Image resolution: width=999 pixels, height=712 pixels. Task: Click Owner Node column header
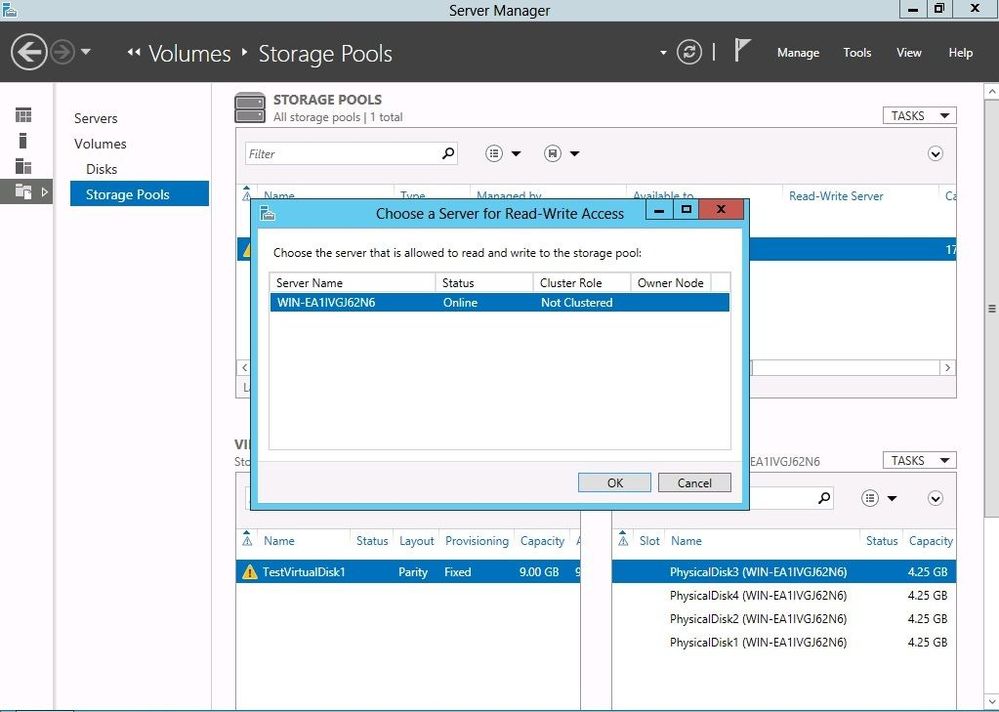tap(671, 283)
